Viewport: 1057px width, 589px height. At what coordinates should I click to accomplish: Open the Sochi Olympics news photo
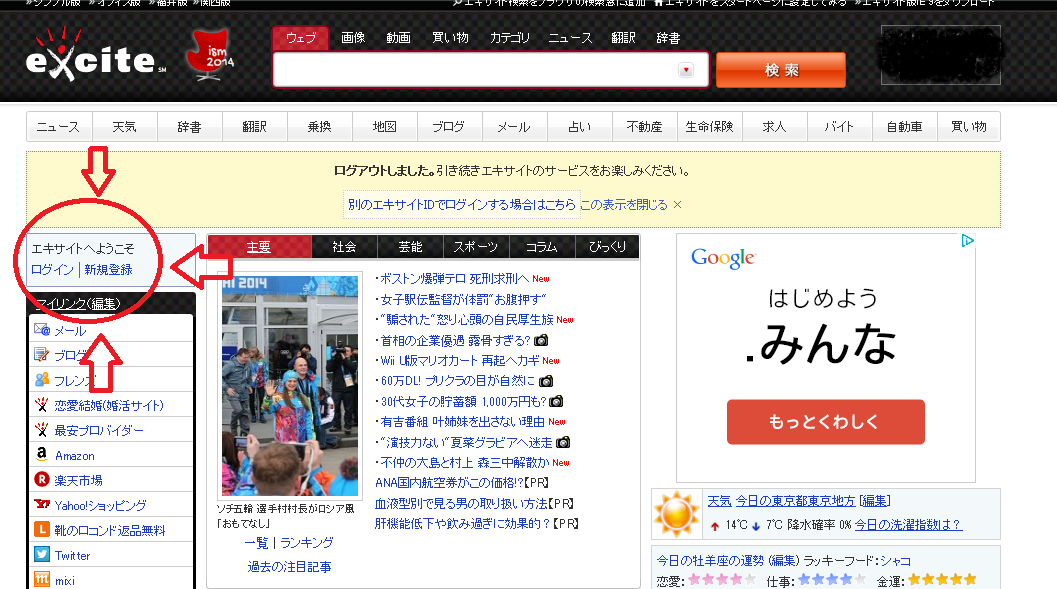coord(290,386)
